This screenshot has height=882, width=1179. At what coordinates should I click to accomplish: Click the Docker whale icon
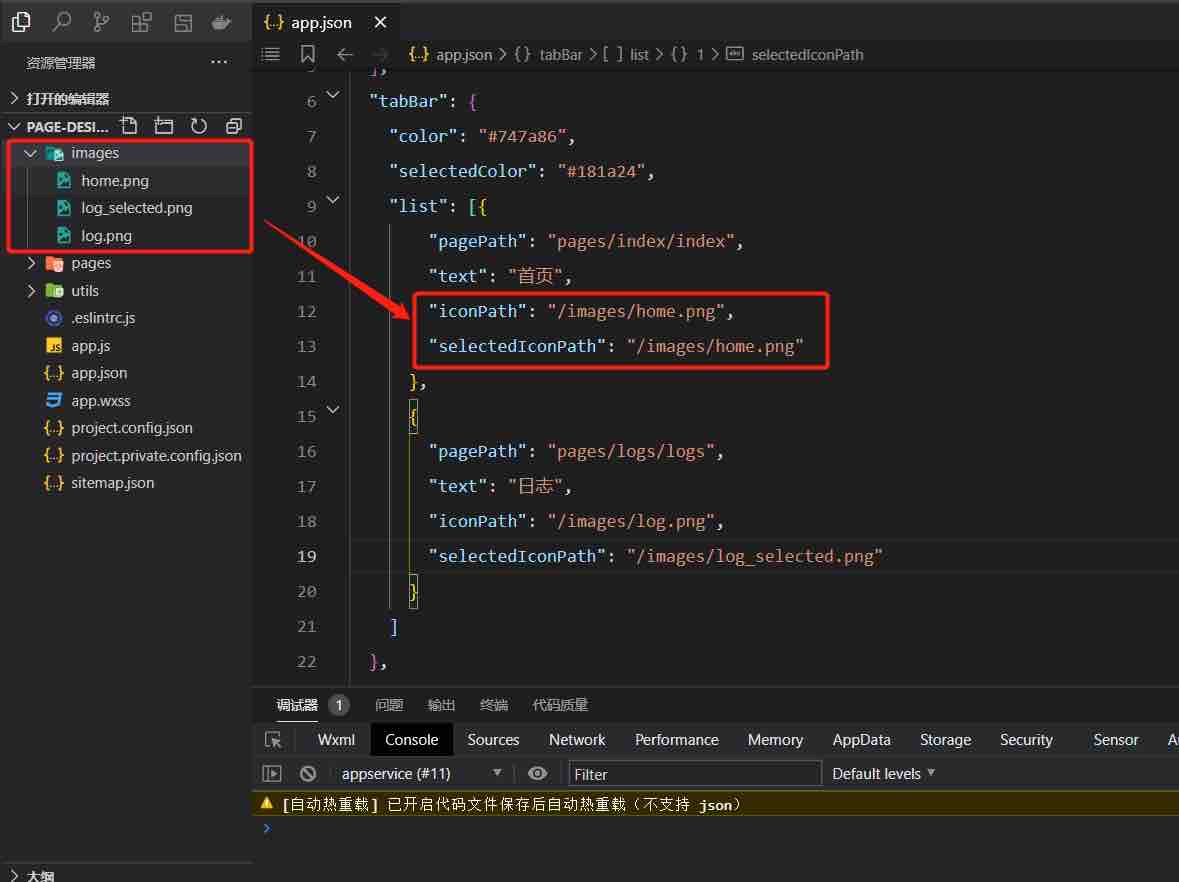[x=223, y=21]
